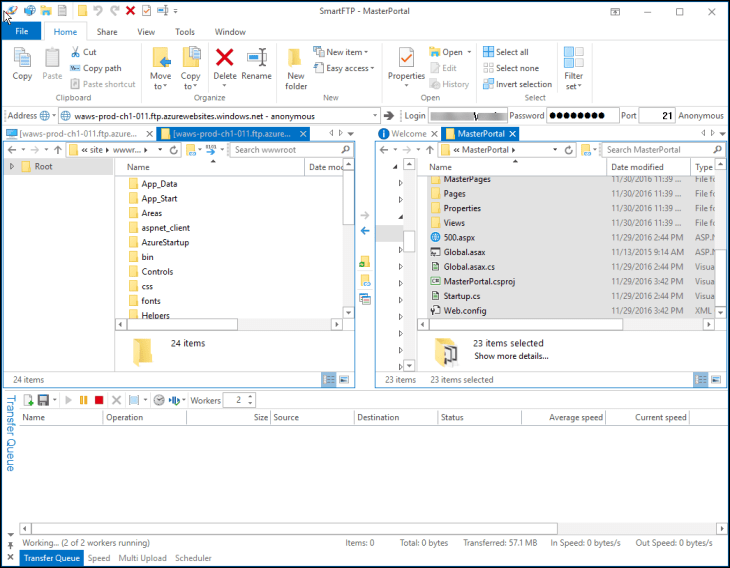Switch to the Tools ribbon tab
The height and width of the screenshot is (568, 730).
click(185, 32)
